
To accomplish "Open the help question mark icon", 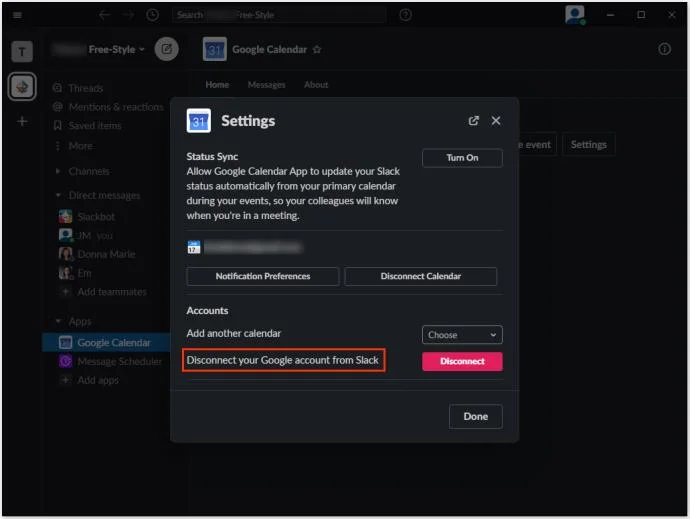I will click(405, 15).
